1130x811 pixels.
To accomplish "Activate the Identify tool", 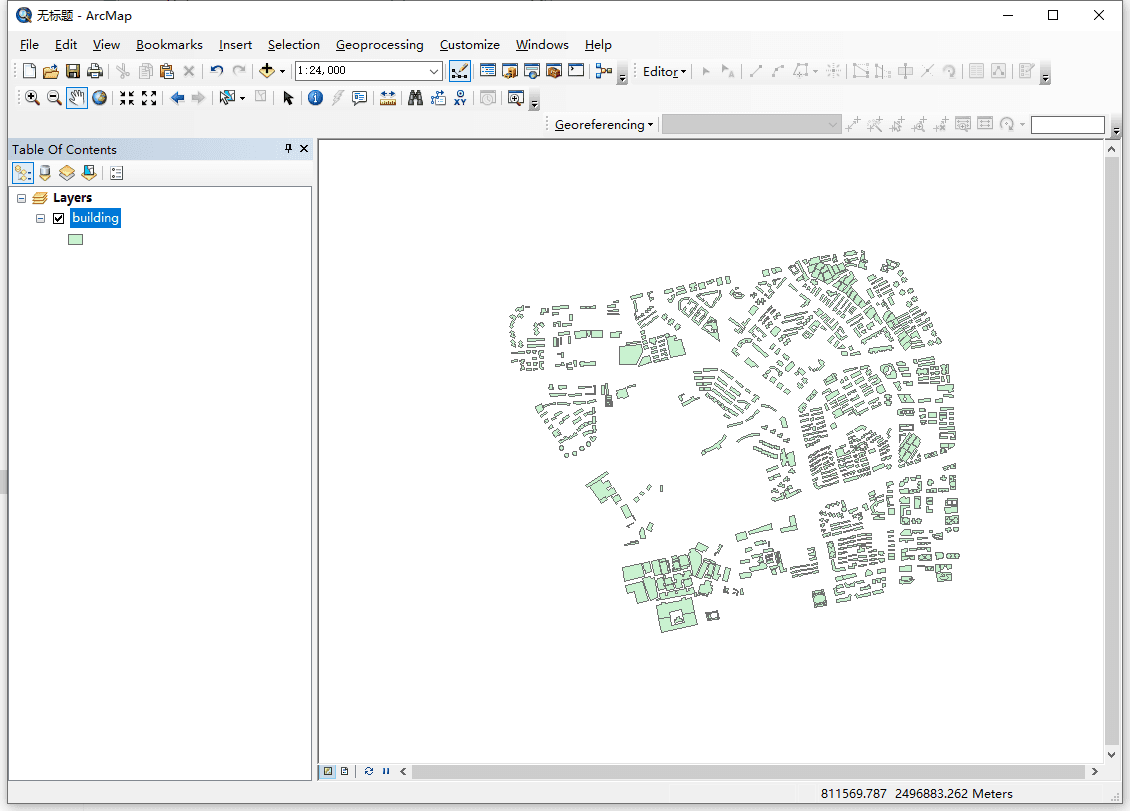I will click(315, 98).
